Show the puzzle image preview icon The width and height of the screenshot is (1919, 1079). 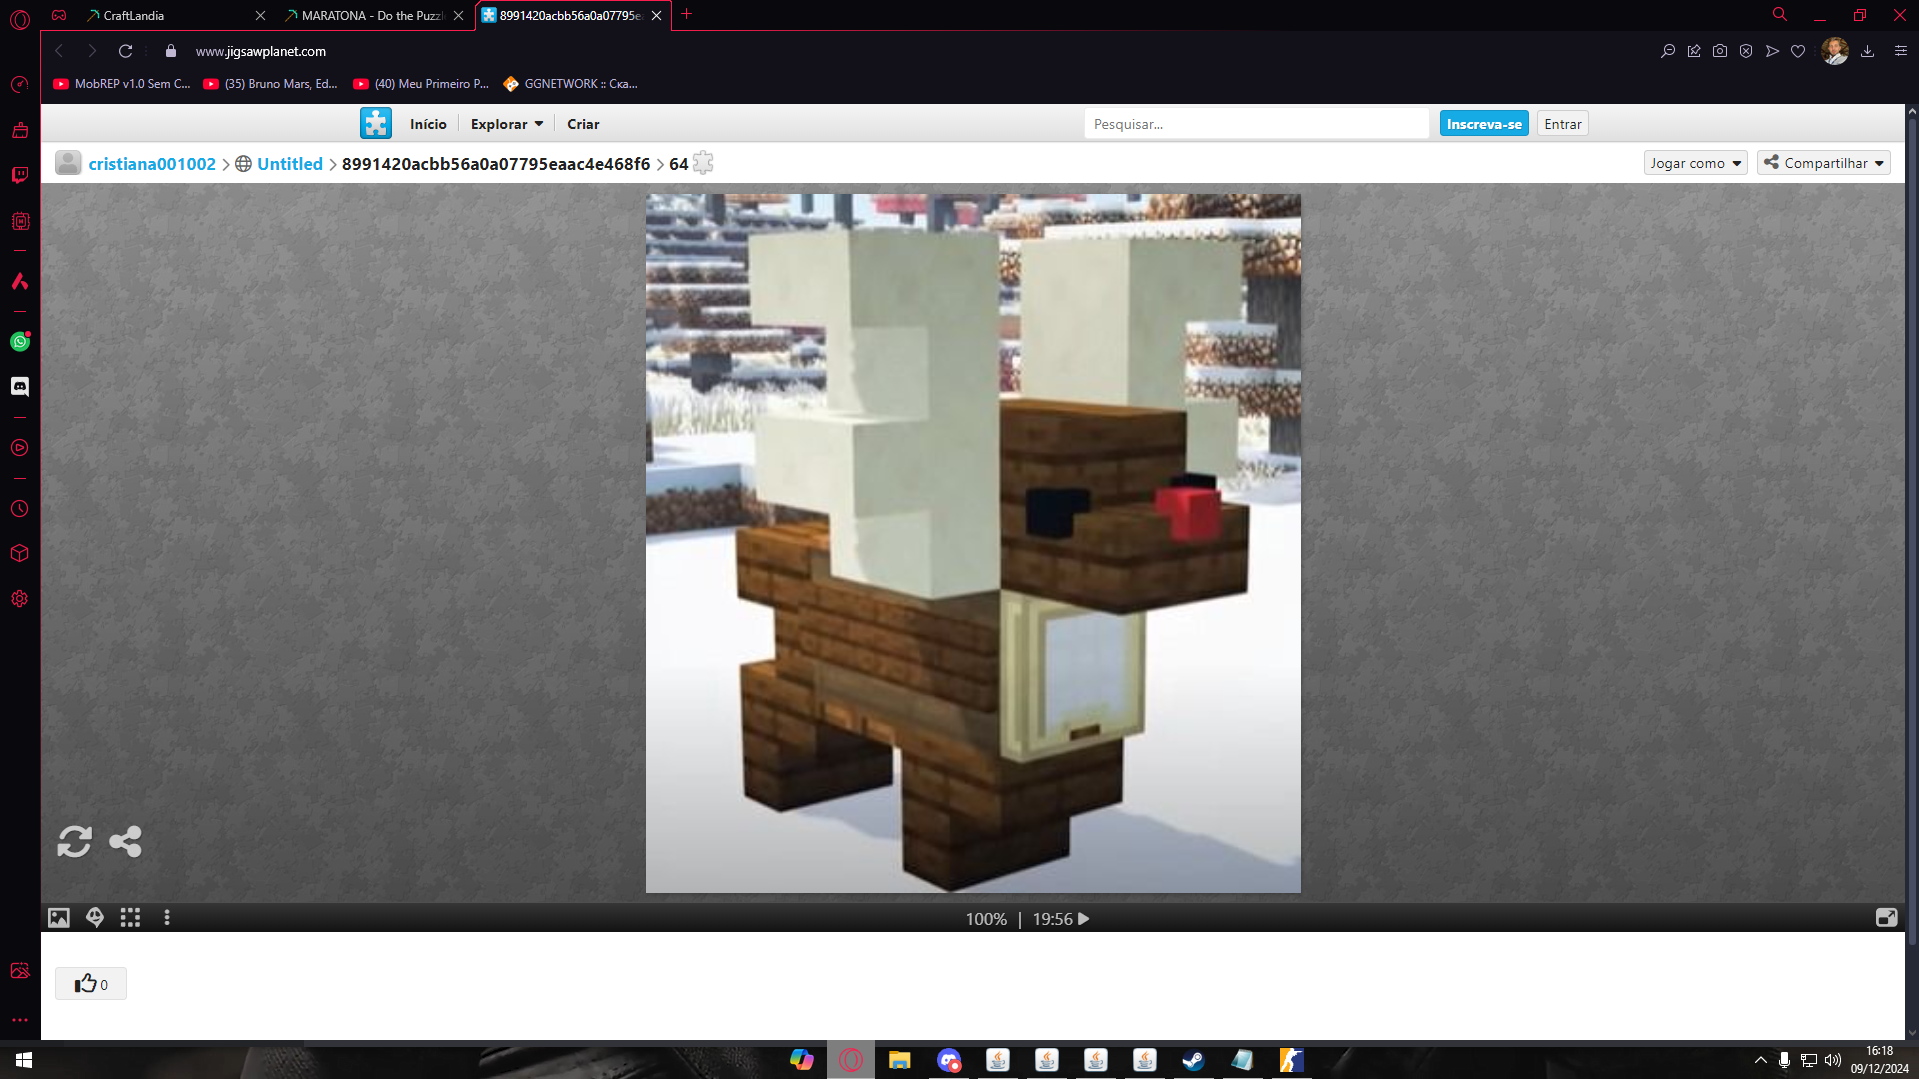tap(59, 917)
